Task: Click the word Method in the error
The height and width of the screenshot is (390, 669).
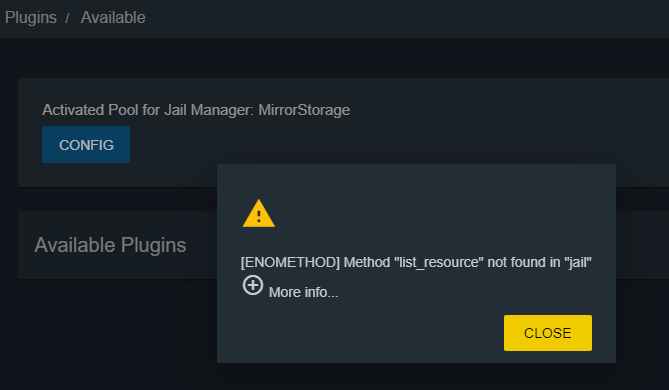Action: (367, 262)
